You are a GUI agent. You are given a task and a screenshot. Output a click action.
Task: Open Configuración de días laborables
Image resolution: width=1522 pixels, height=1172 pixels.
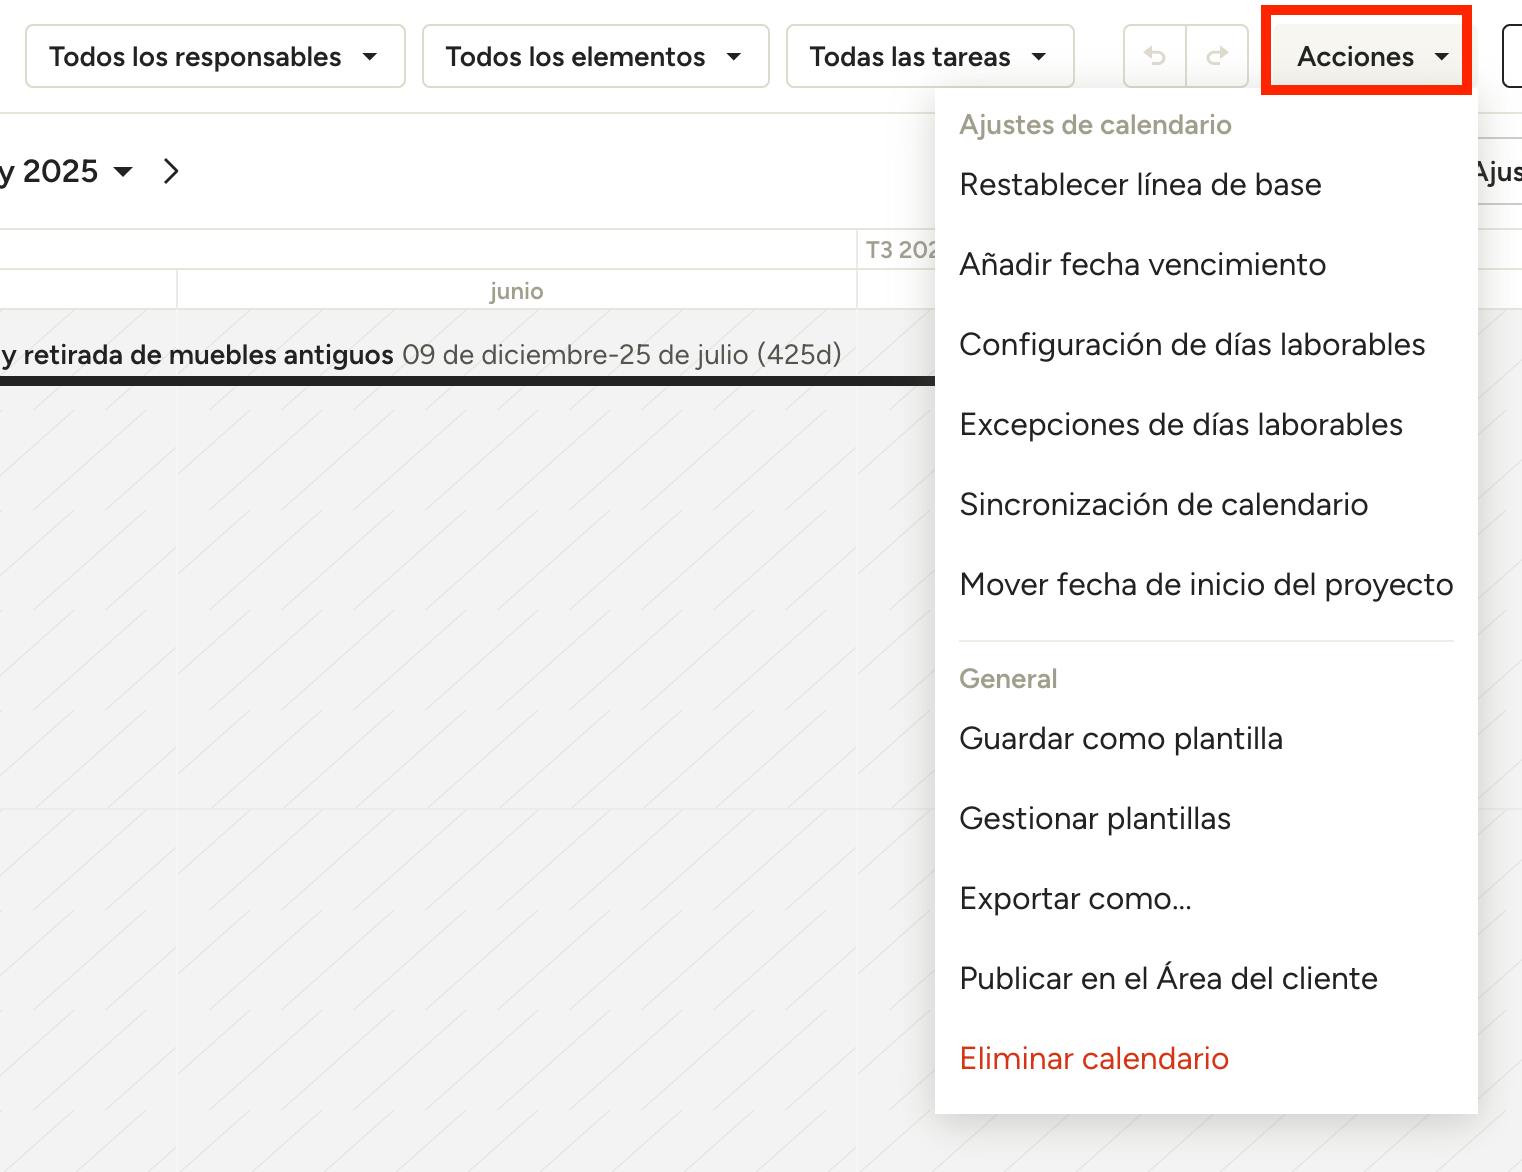[x=1192, y=345]
